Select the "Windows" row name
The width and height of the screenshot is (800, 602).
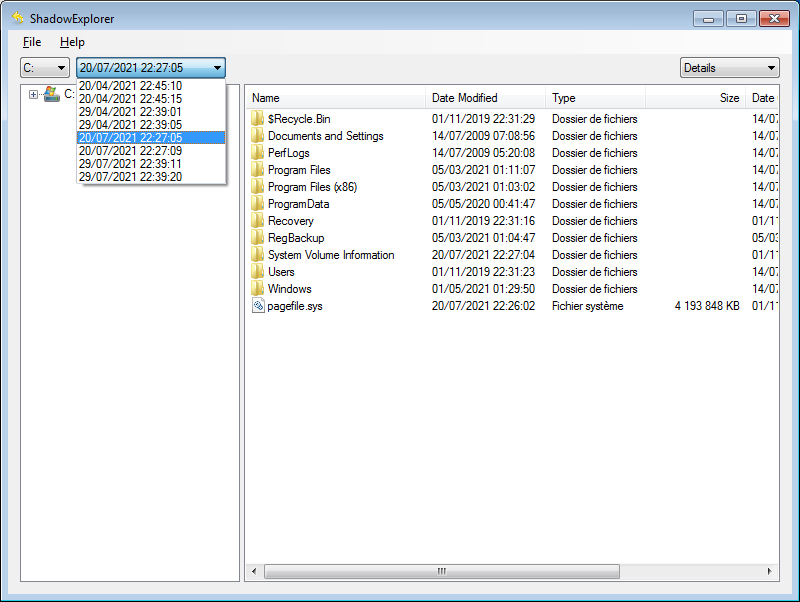[x=290, y=289]
